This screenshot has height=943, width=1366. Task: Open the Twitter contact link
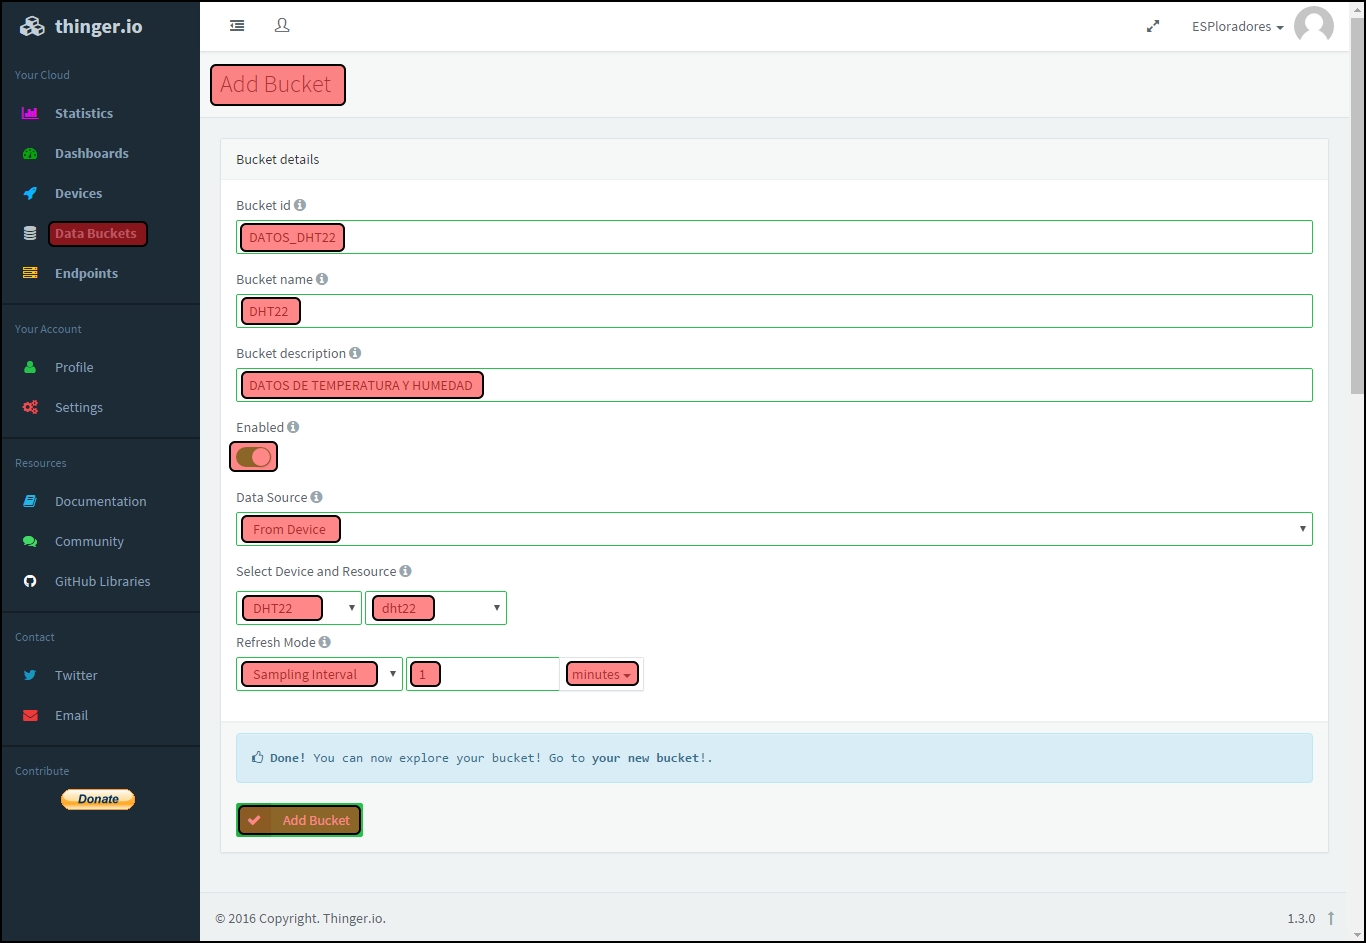(76, 675)
